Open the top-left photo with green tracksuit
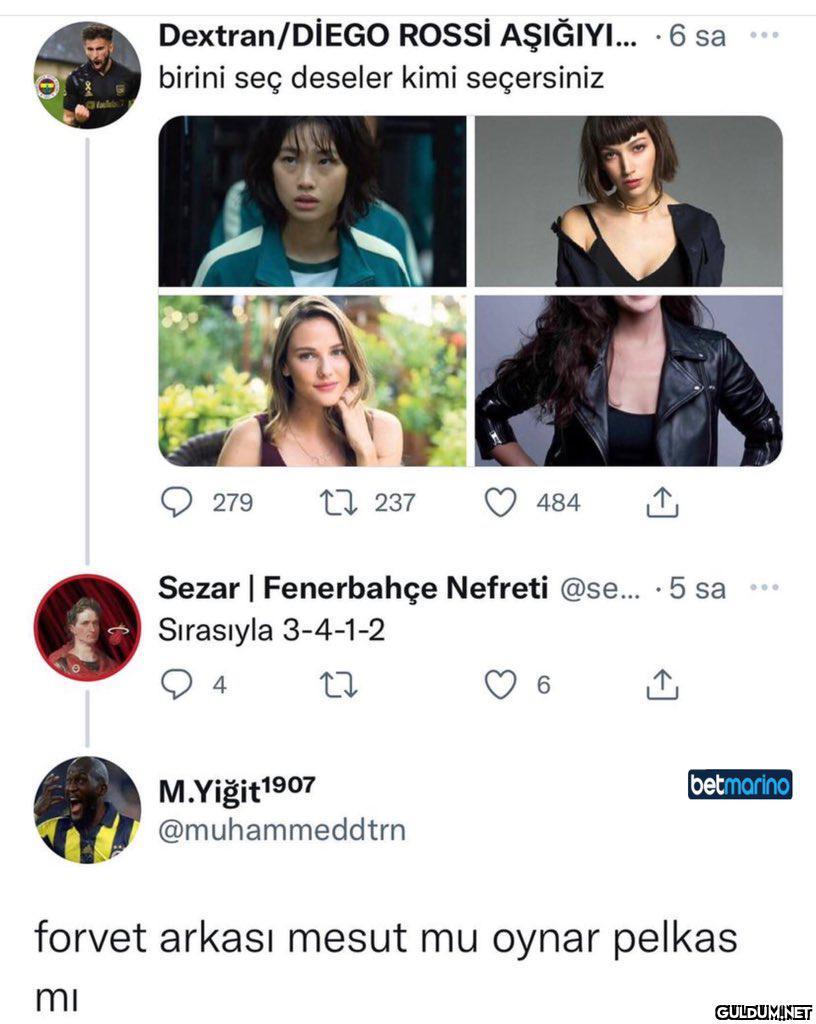This screenshot has height=1024, width=816. (312, 201)
